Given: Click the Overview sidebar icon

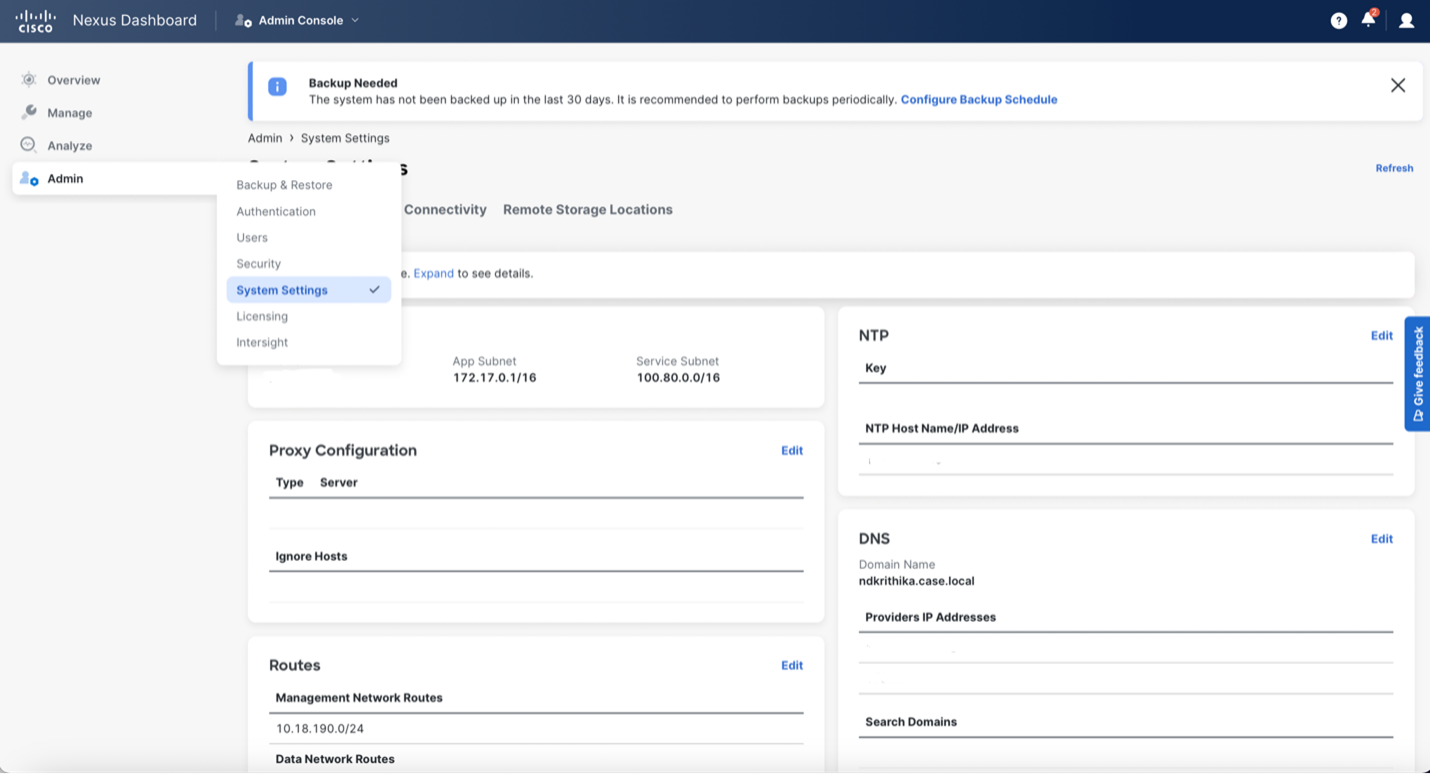Looking at the screenshot, I should [x=29, y=80].
